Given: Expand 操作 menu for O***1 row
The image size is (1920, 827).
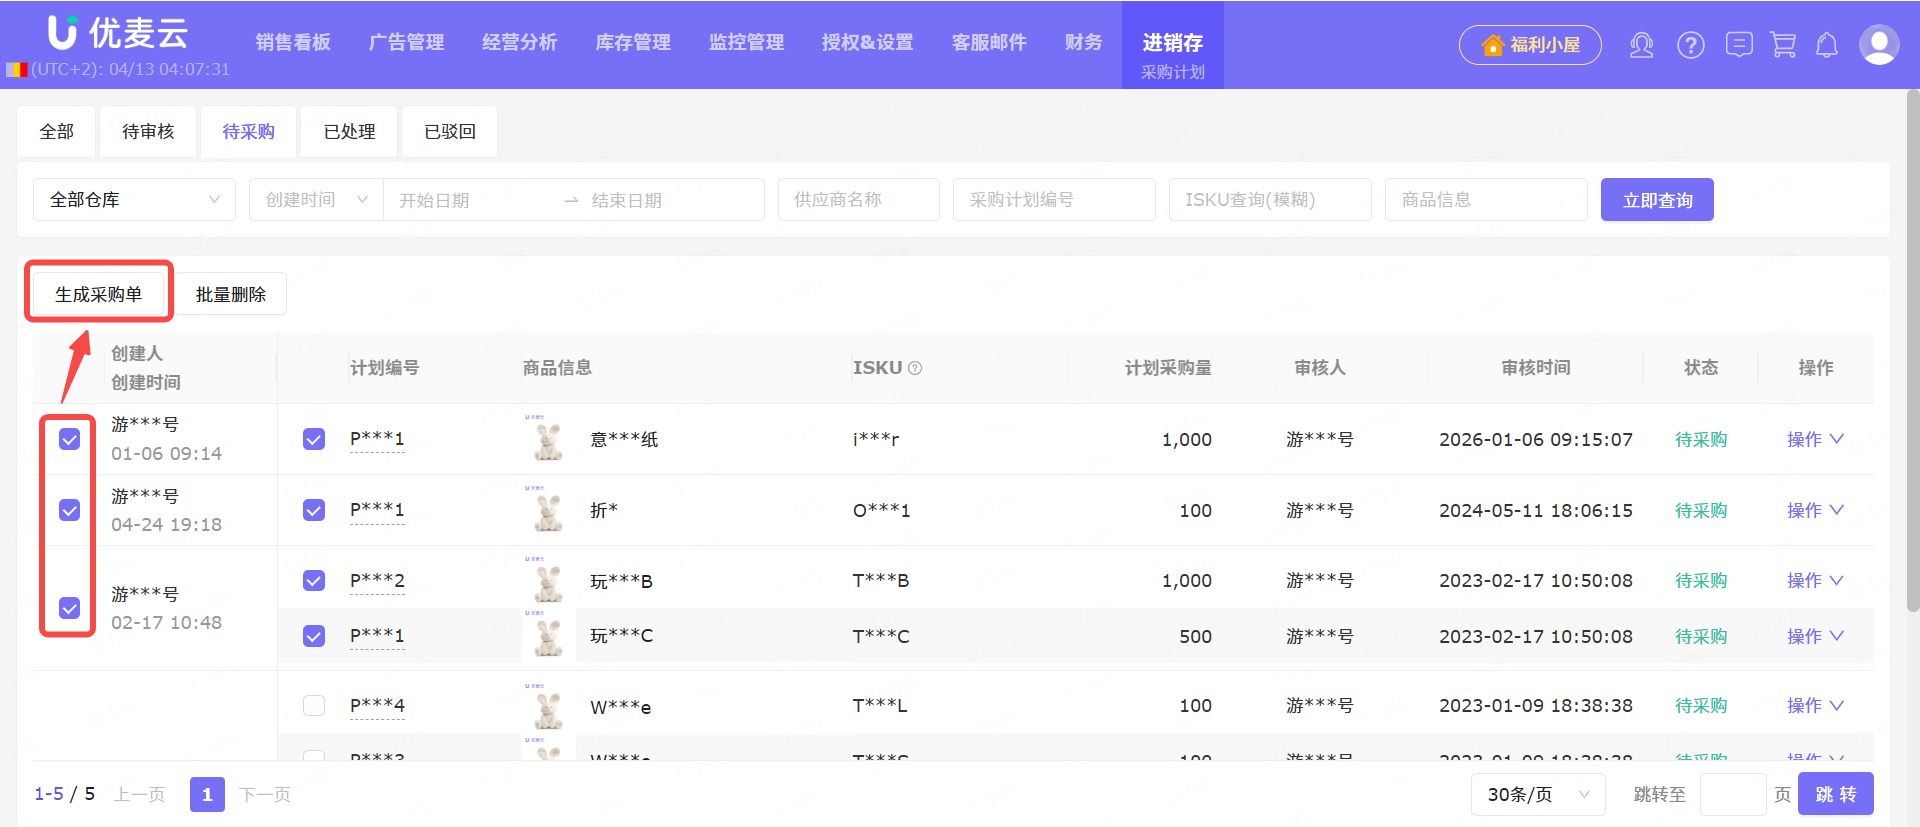Looking at the screenshot, I should coord(1815,510).
